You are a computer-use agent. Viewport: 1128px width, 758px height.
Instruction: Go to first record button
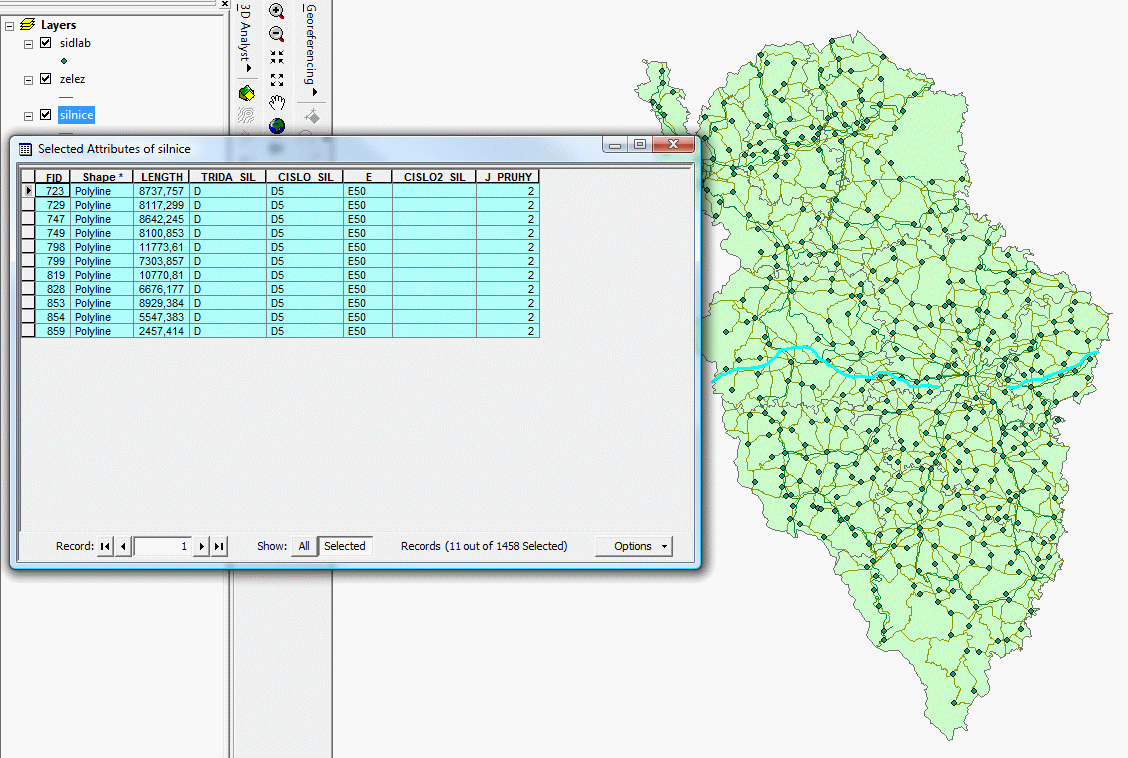(x=105, y=547)
